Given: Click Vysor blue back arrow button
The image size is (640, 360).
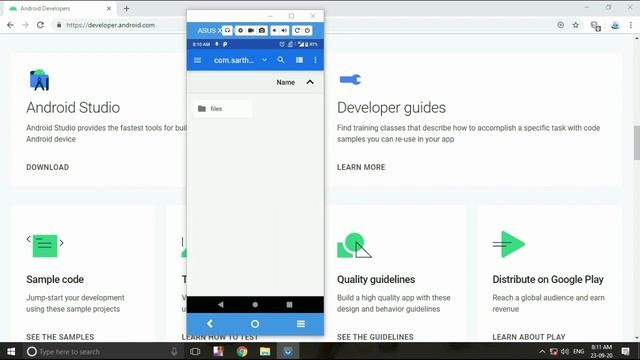Looking at the screenshot, I should [210, 324].
